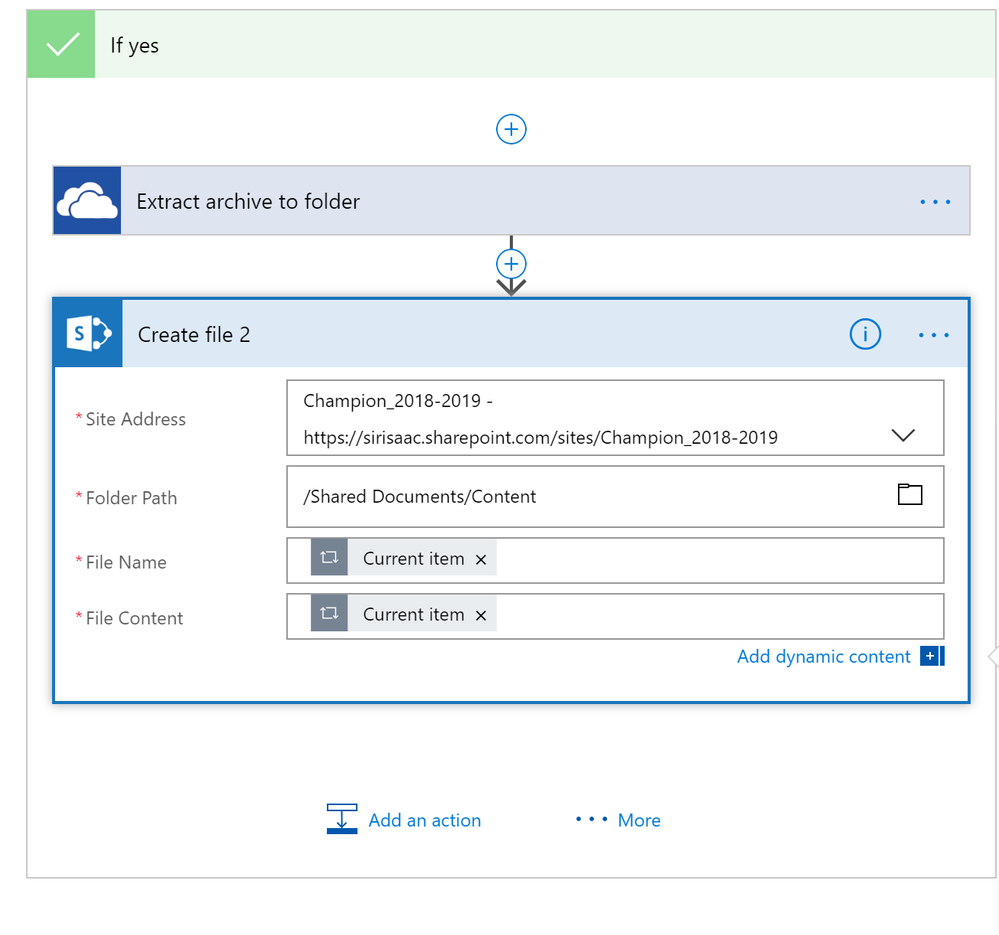Click Add an action link

click(x=425, y=820)
